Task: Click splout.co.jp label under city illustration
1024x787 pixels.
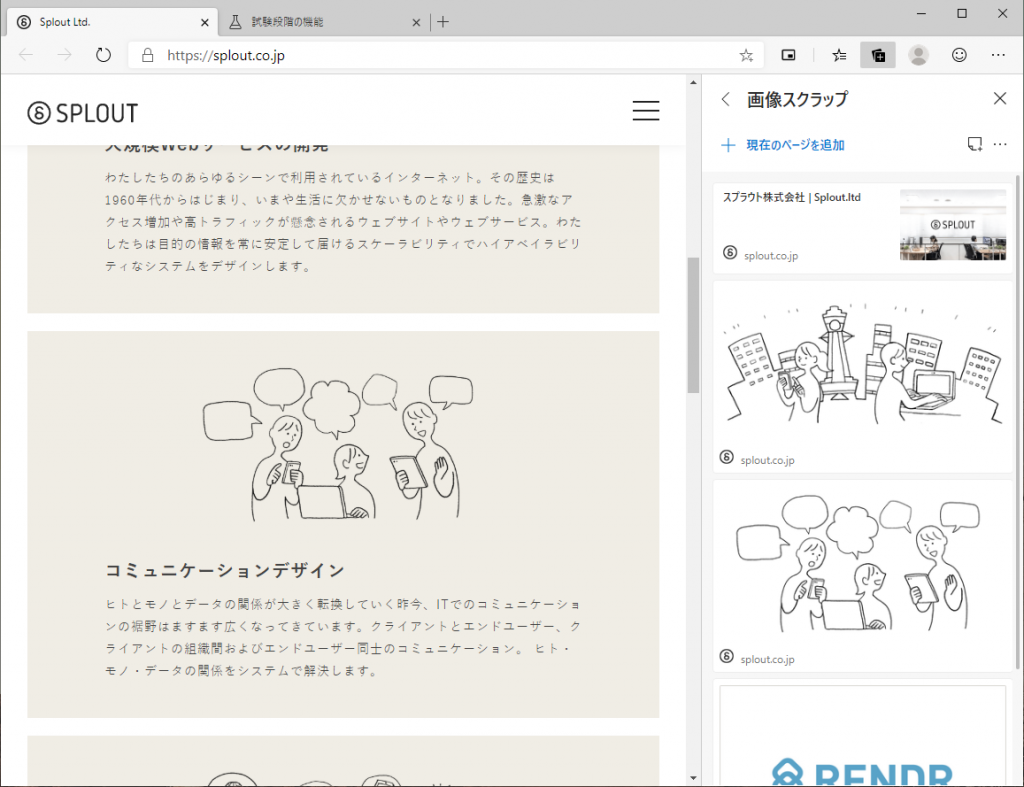Action: 767,460
